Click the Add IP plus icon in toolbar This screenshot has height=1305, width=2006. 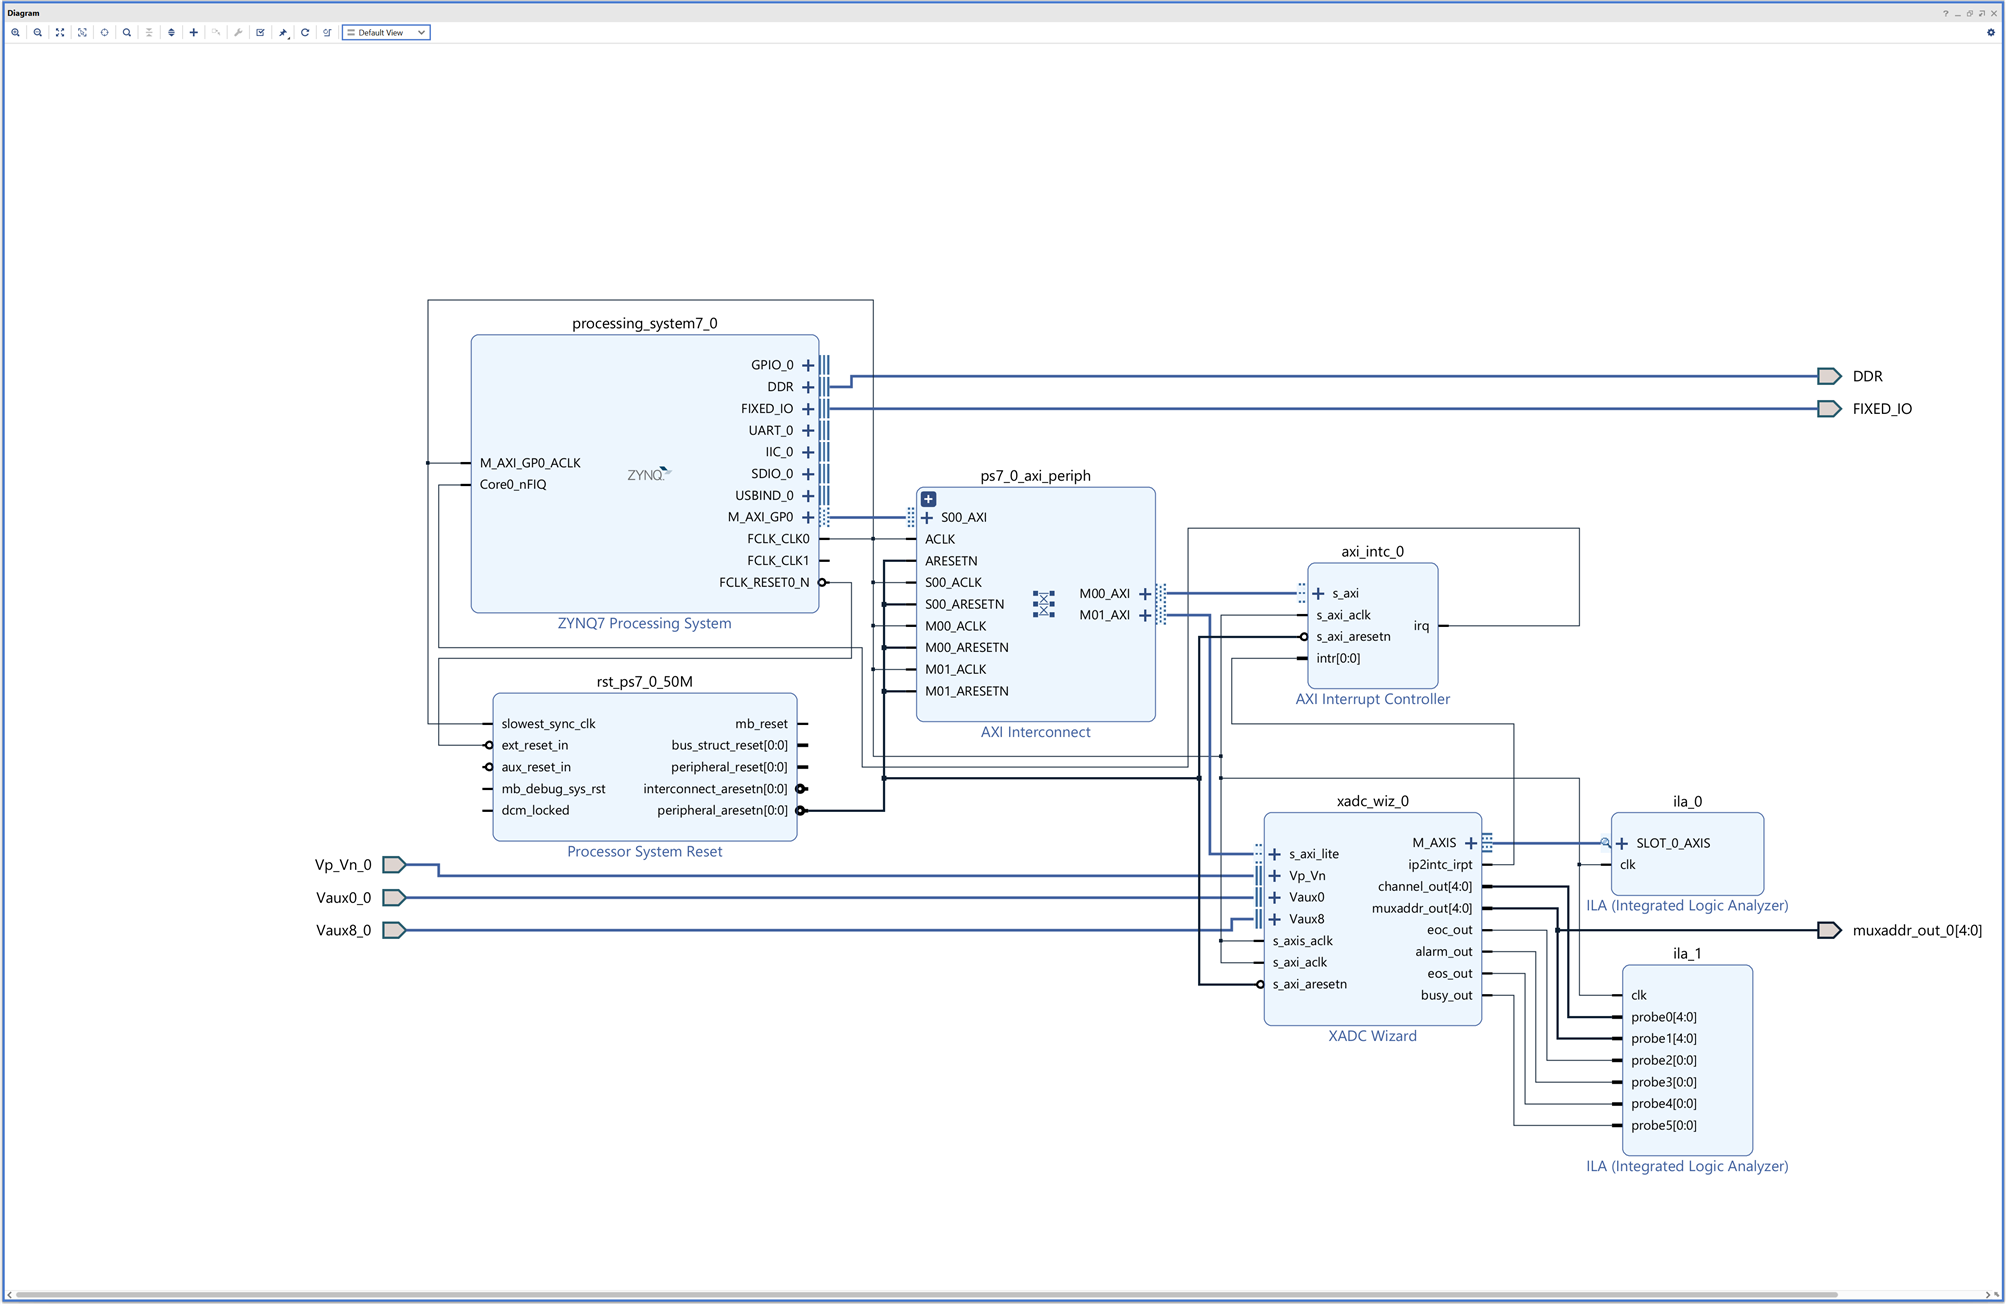(x=194, y=32)
